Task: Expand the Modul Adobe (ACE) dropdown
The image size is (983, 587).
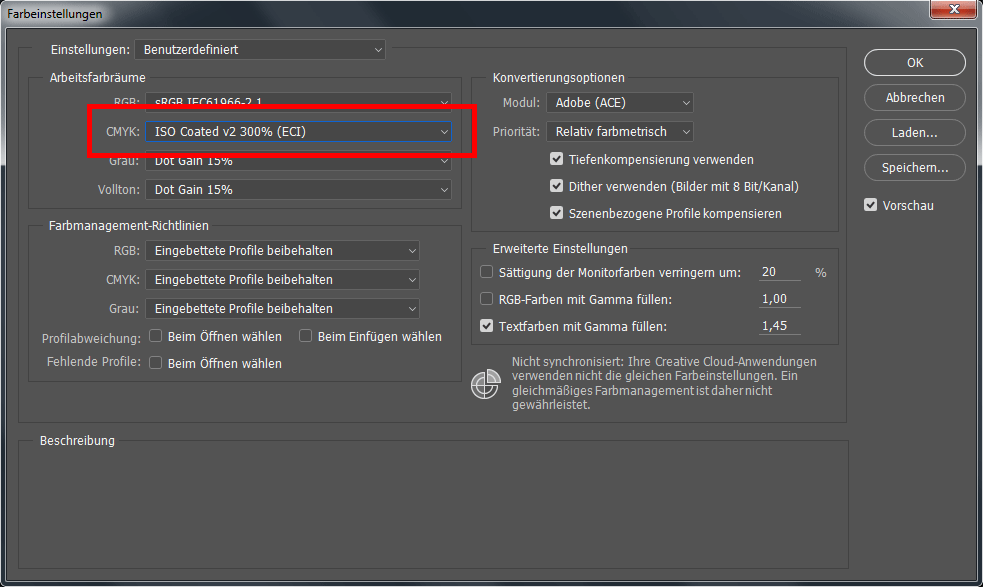Action: [x=619, y=102]
